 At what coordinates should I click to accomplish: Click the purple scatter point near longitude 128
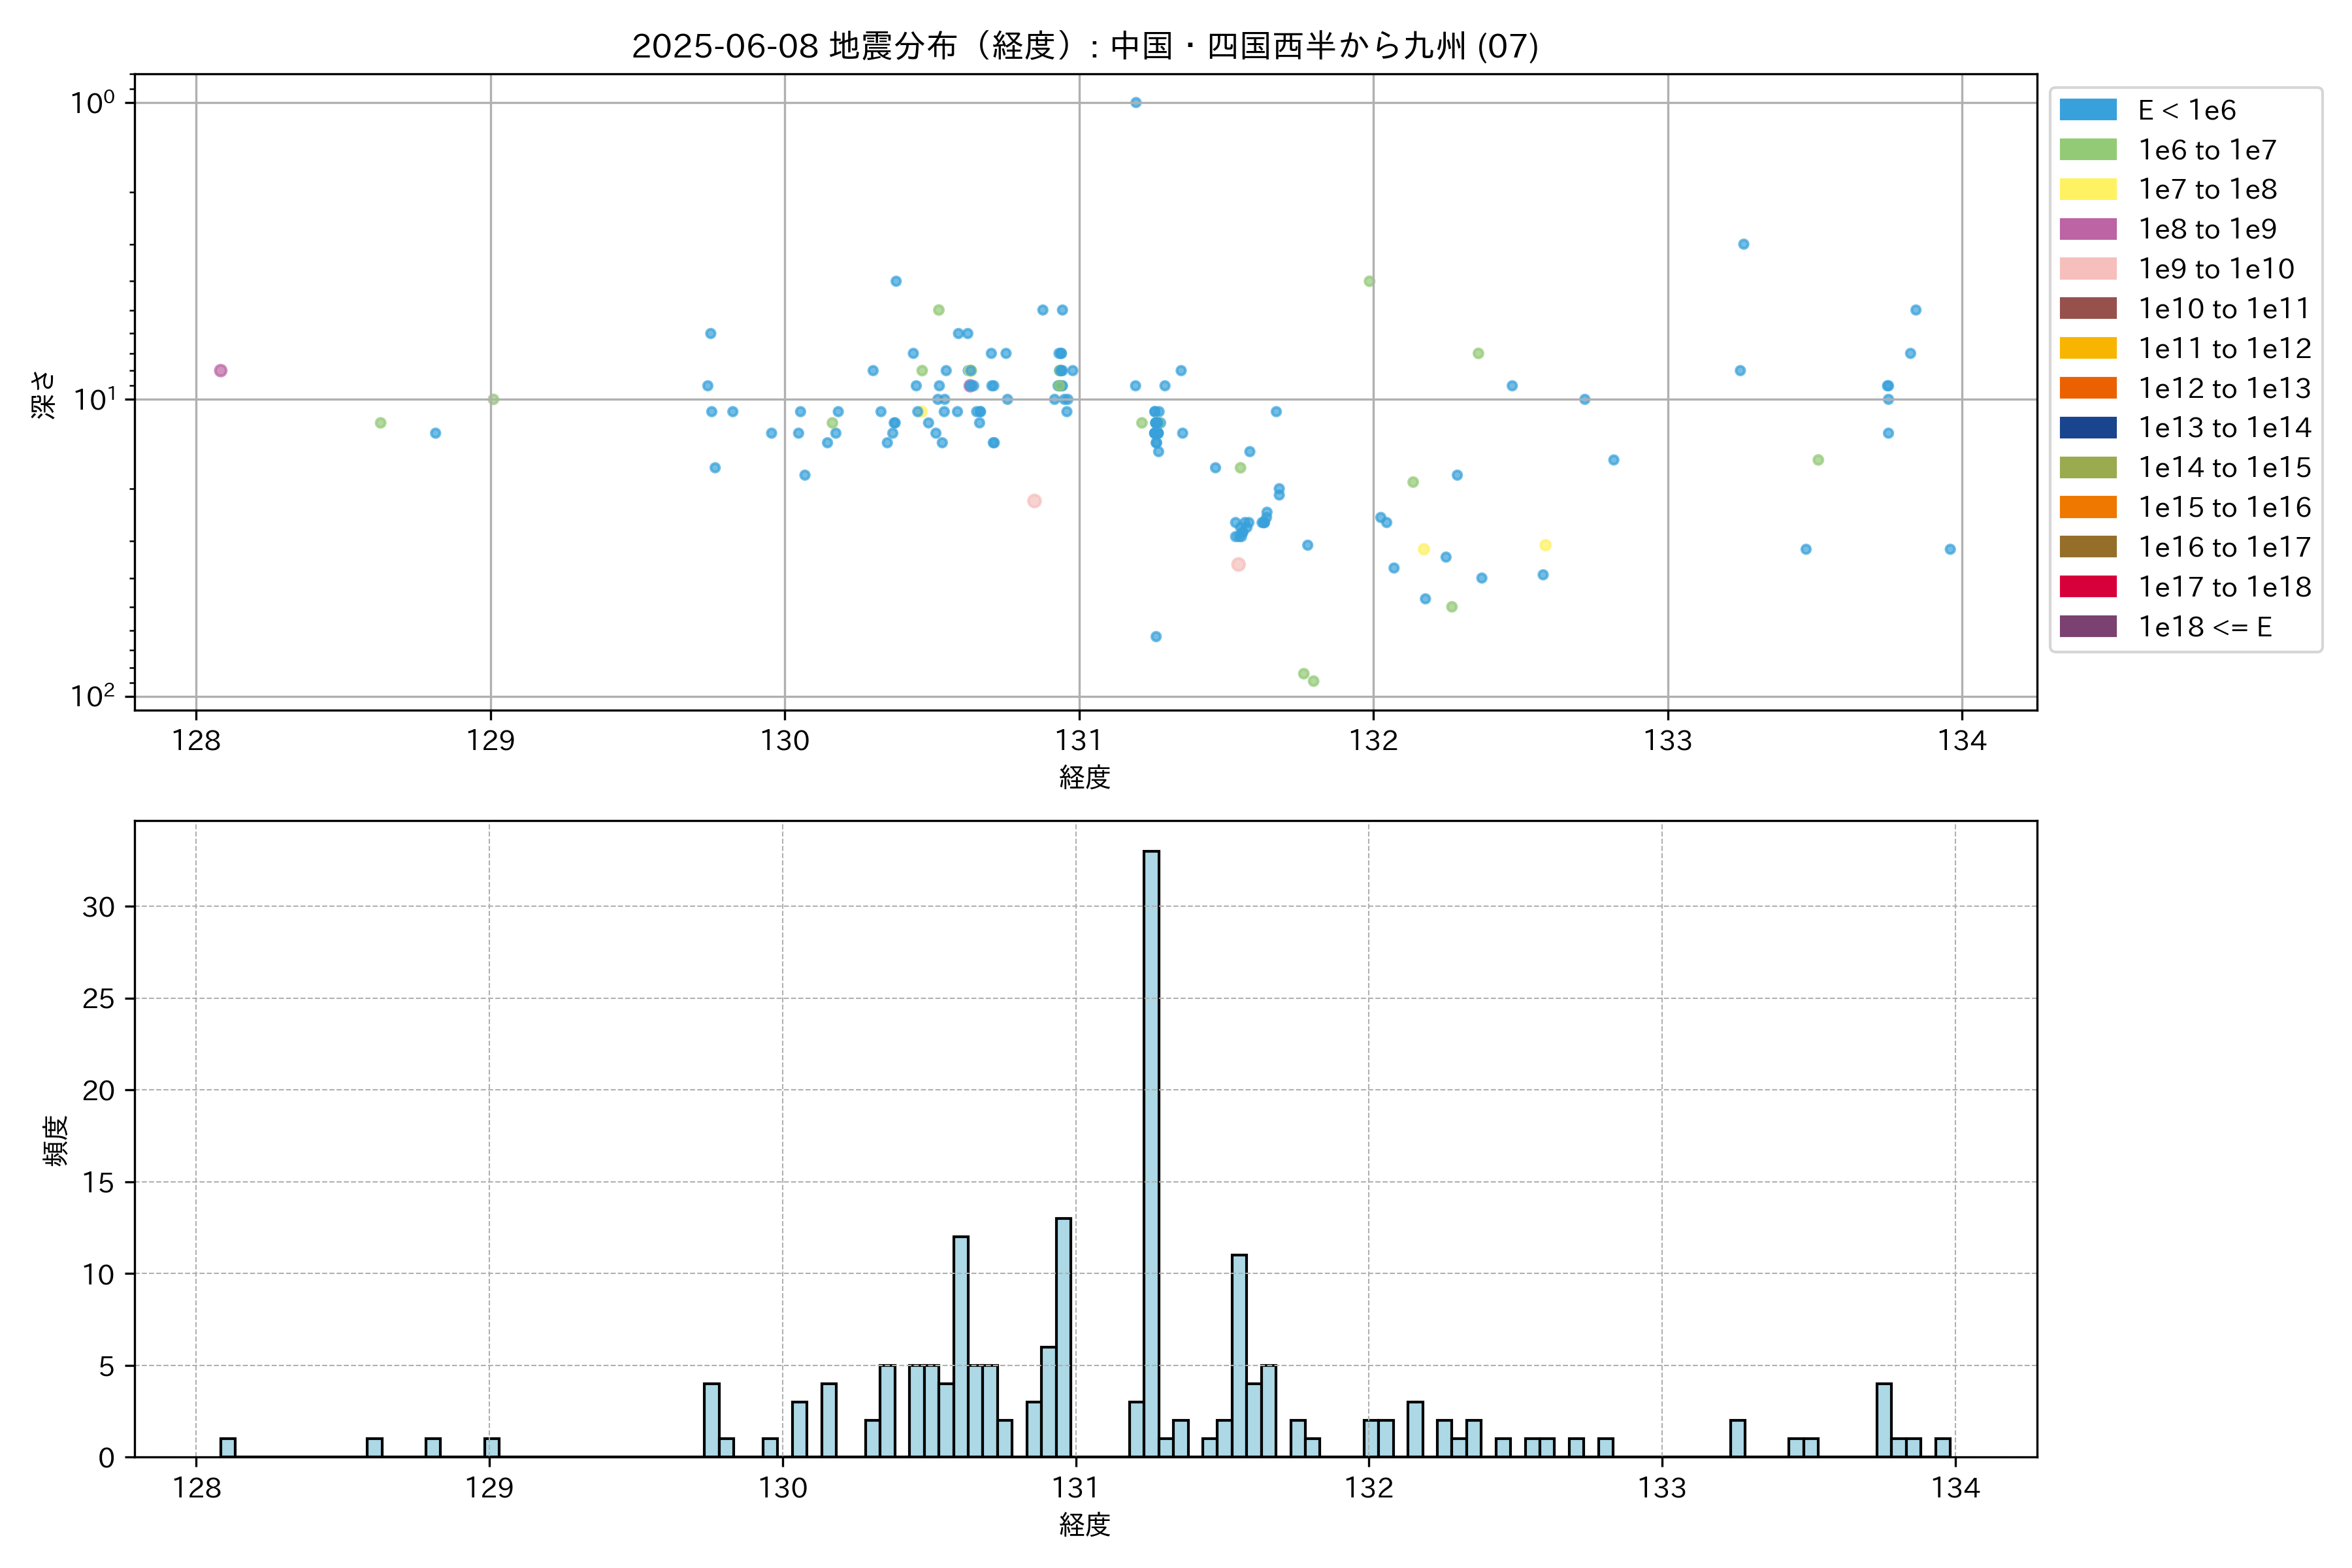[221, 371]
